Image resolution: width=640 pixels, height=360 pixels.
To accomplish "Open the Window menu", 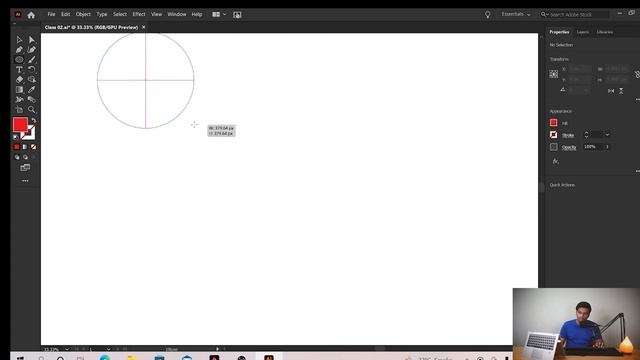I will pyautogui.click(x=177, y=14).
